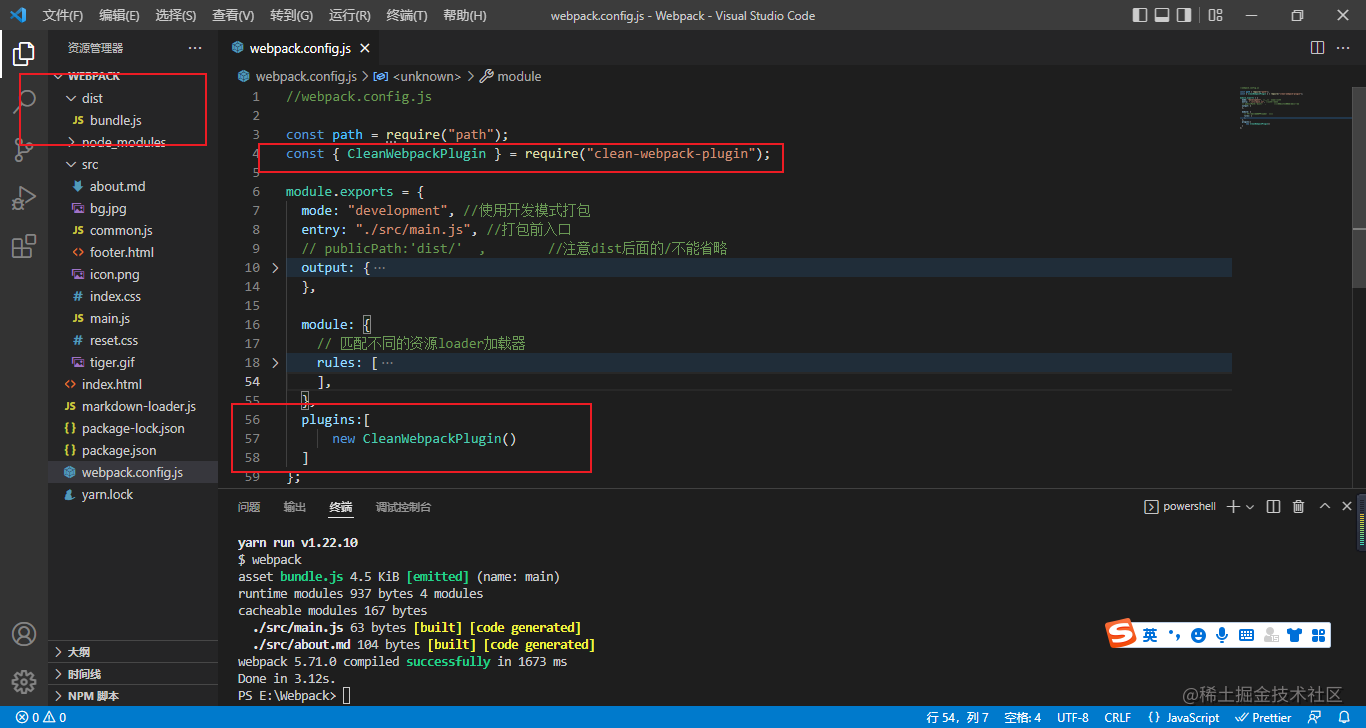Click 空格: 4 indentation setting
This screenshot has height=728, width=1366.
(1022, 717)
